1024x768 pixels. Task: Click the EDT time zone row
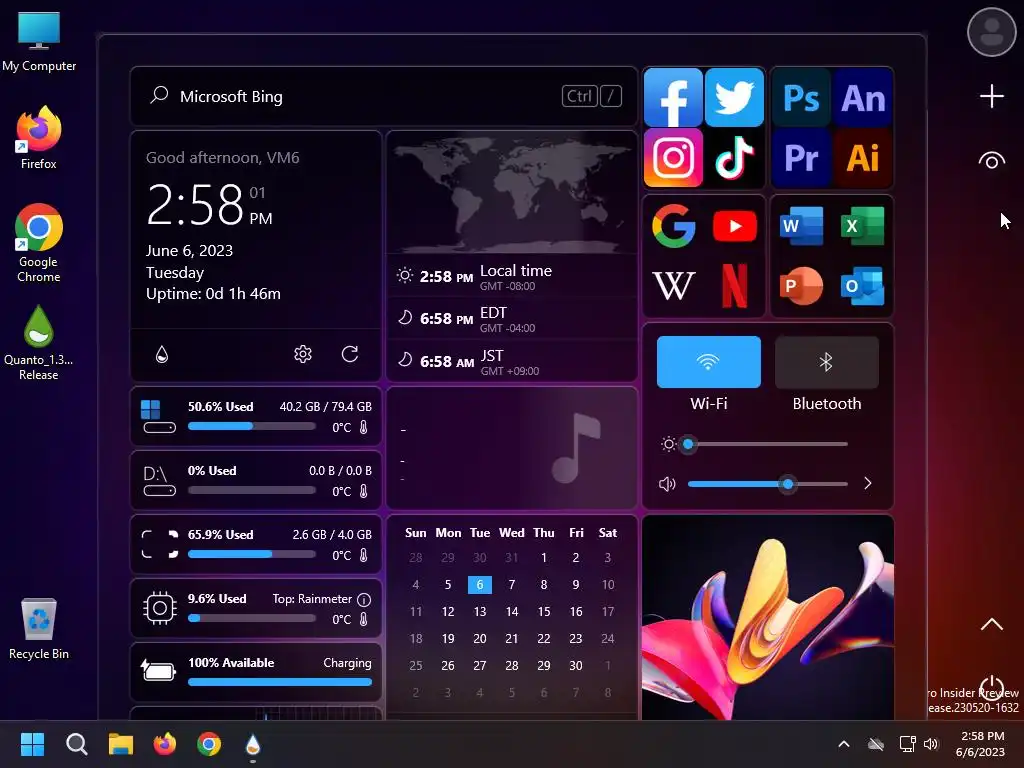[511, 319]
